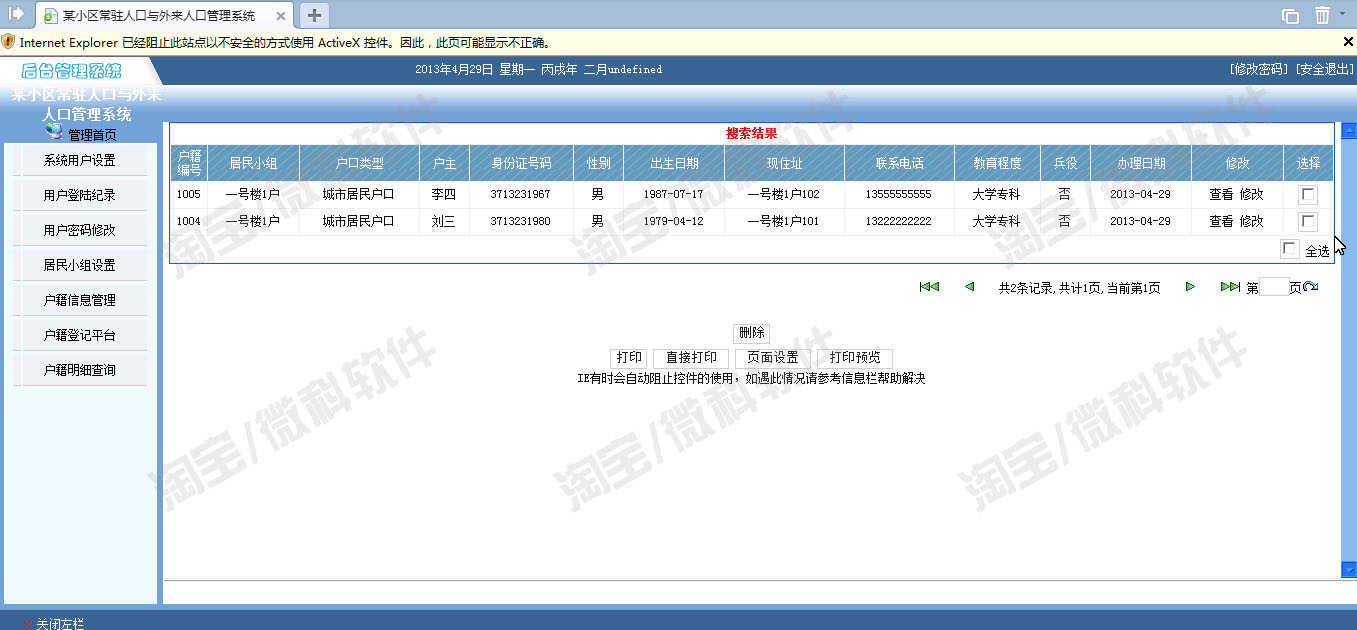Click 修改 for 刘三 record

[x=1252, y=221]
